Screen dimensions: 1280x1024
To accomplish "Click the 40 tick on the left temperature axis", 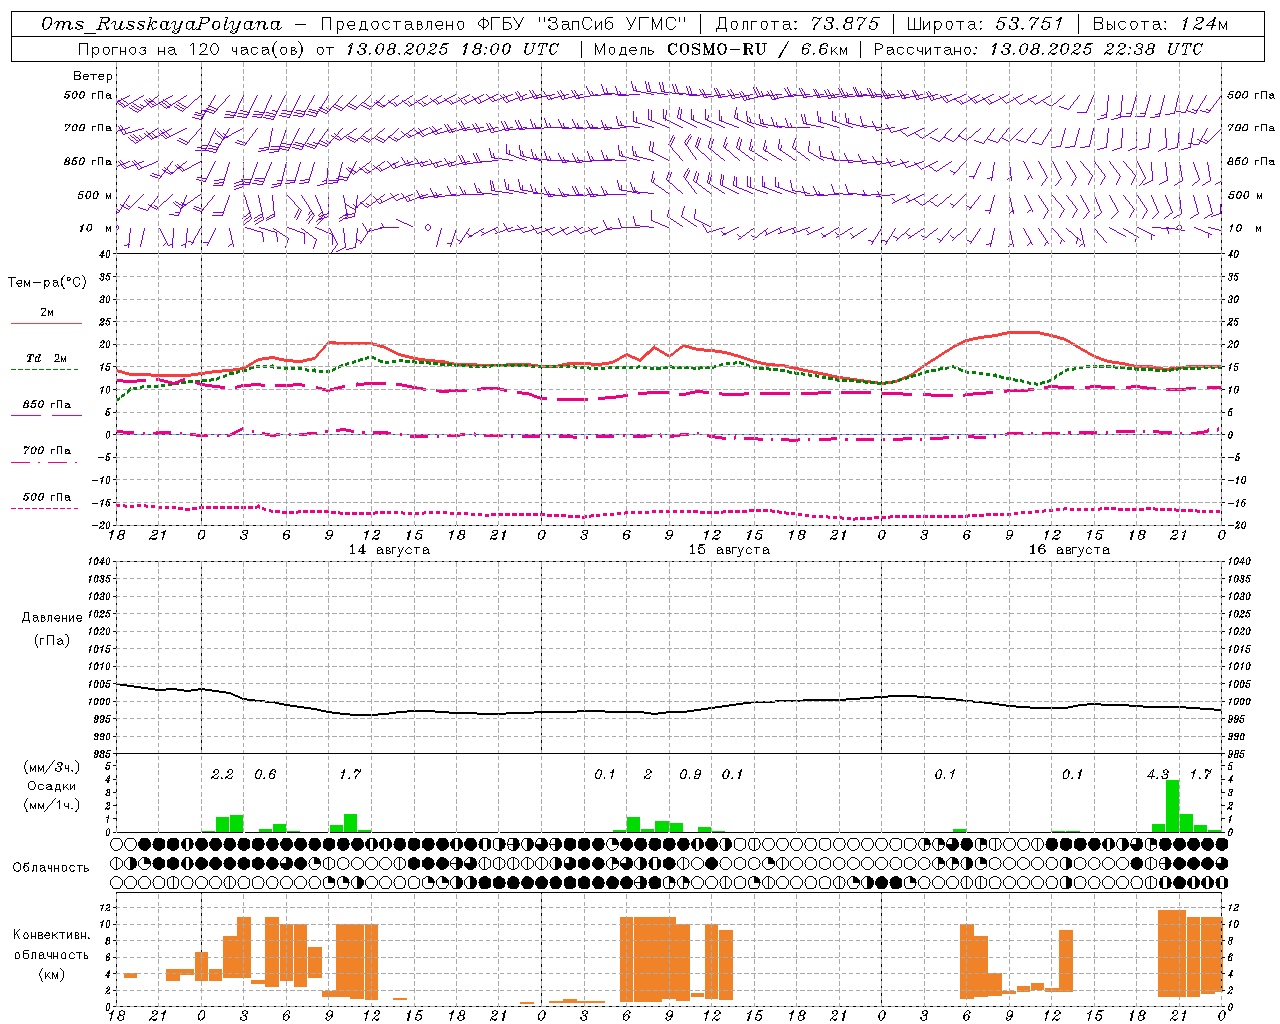I will (105, 254).
